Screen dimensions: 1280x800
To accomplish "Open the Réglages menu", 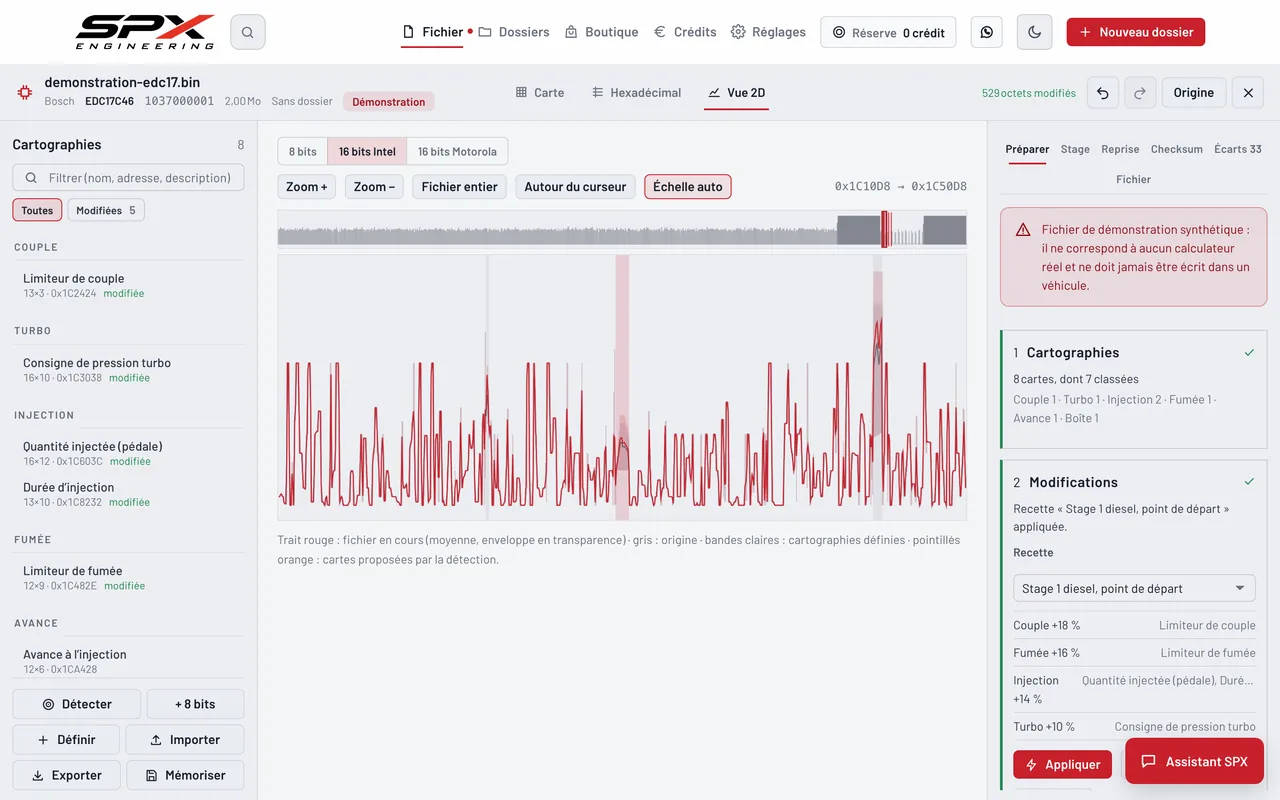I will point(768,32).
